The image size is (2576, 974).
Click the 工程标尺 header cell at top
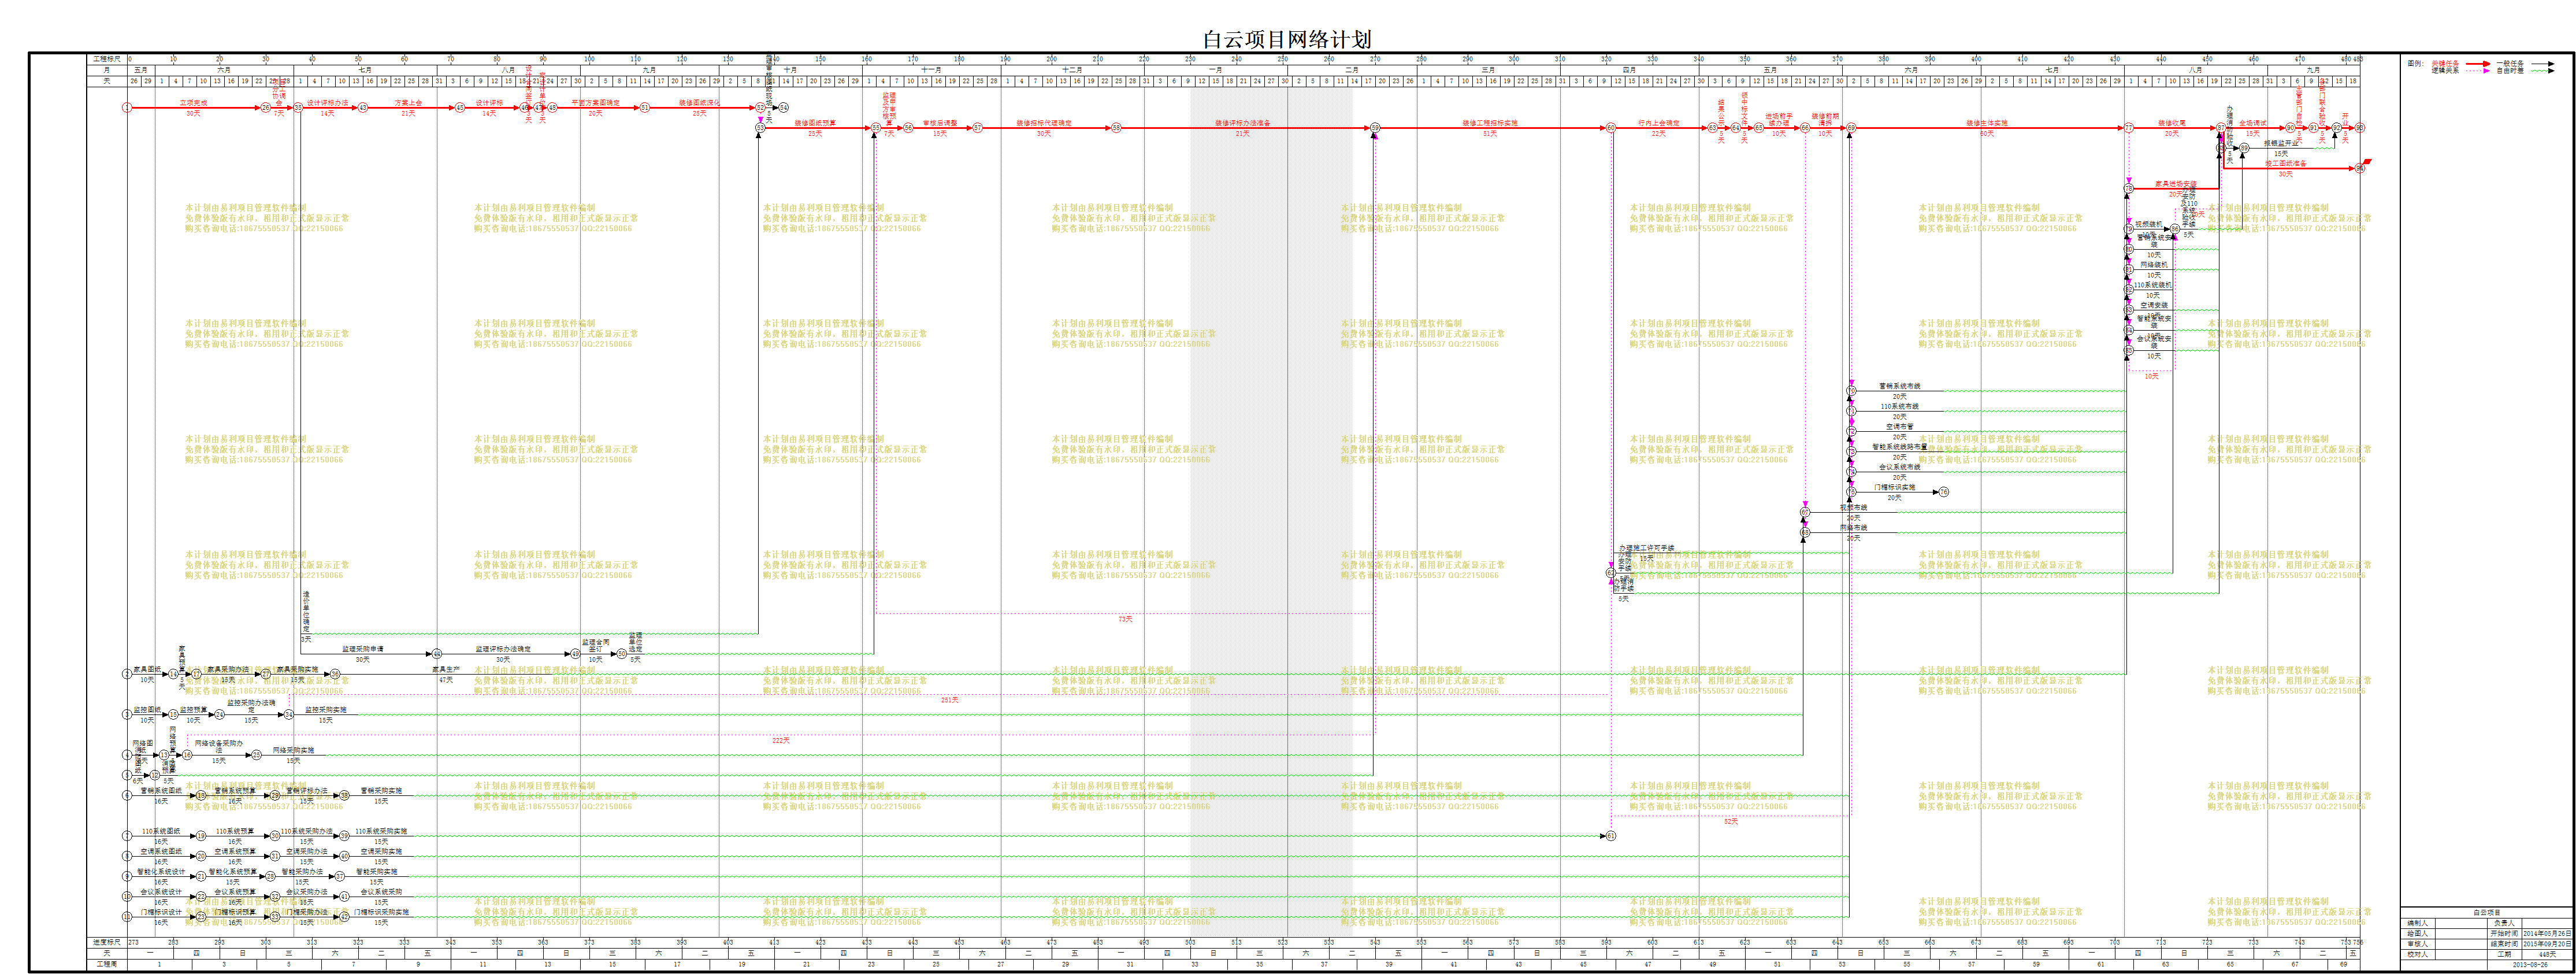(106, 59)
